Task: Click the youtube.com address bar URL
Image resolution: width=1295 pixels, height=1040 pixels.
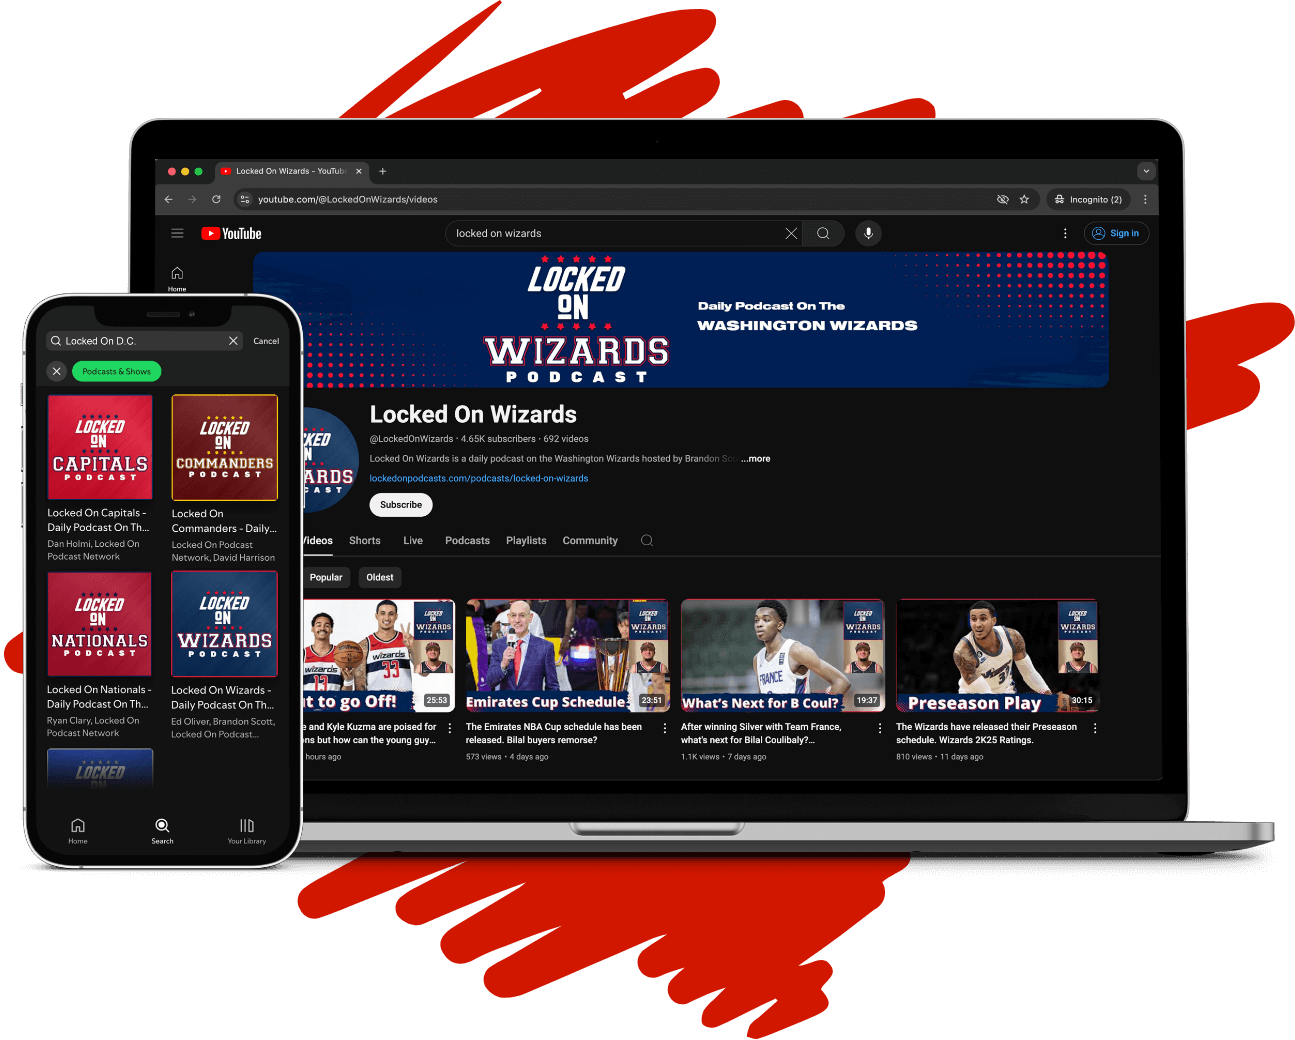Action: pyautogui.click(x=348, y=199)
